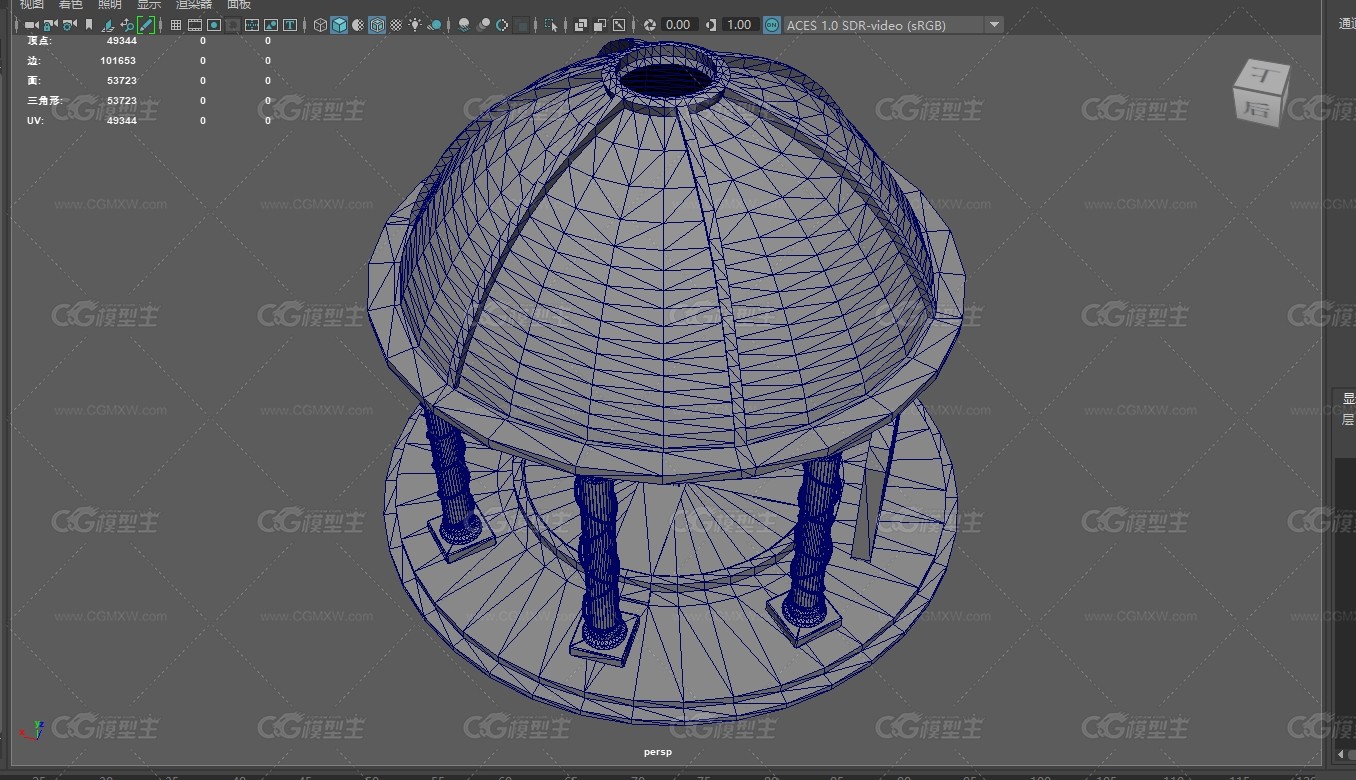
Task: Click the 边 count value 101653
Action: point(118,61)
